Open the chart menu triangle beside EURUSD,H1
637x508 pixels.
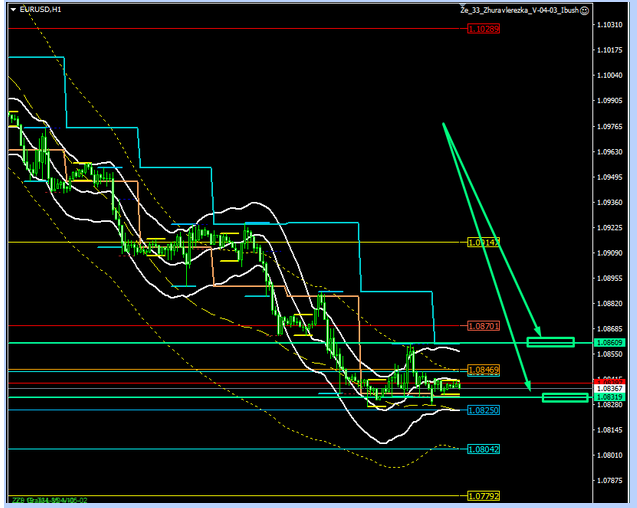13,9
